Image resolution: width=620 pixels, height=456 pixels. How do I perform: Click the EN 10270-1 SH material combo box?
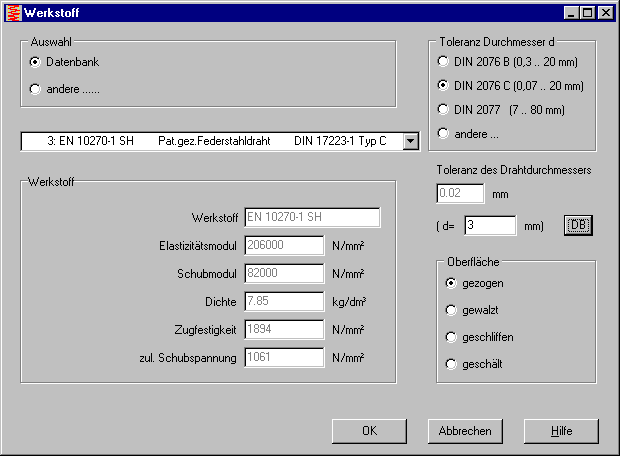[x=210, y=141]
